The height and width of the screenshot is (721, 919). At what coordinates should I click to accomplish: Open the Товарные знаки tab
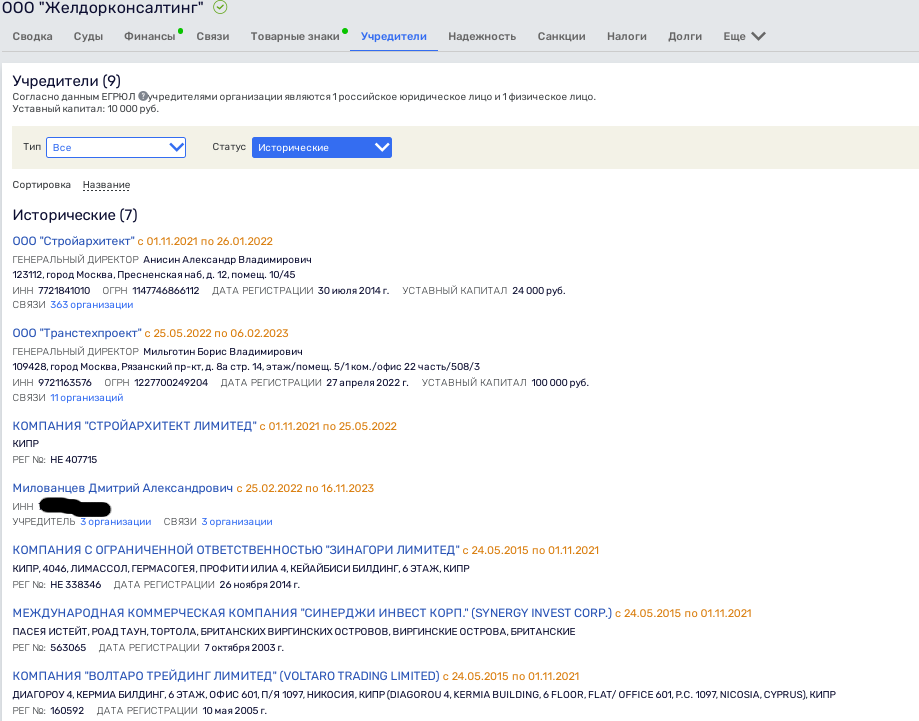[294, 37]
